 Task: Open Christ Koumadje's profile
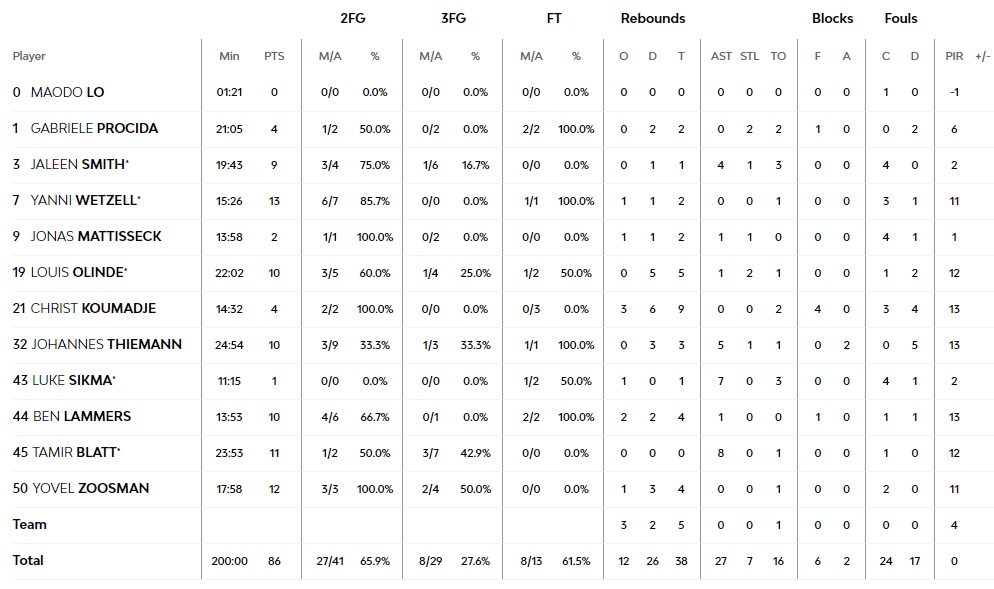pos(93,308)
